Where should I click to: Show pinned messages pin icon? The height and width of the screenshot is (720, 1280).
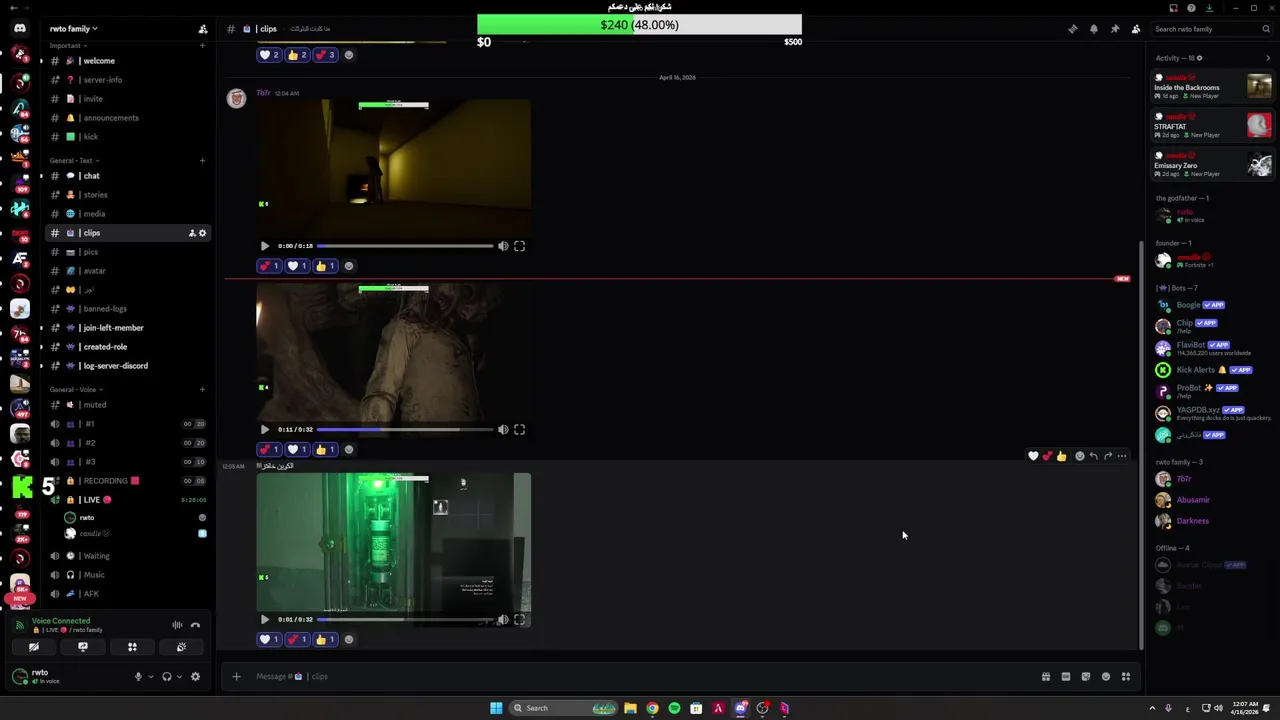point(1115,29)
